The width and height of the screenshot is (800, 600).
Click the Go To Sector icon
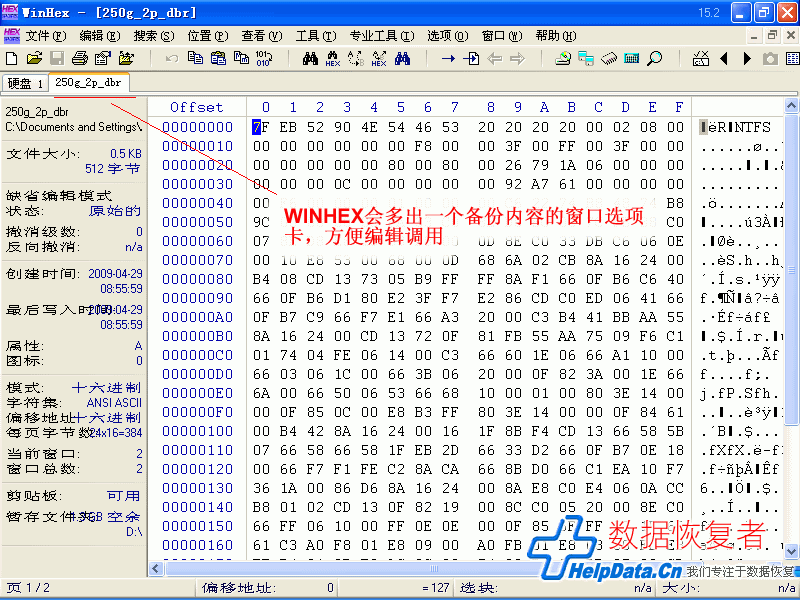point(471,59)
